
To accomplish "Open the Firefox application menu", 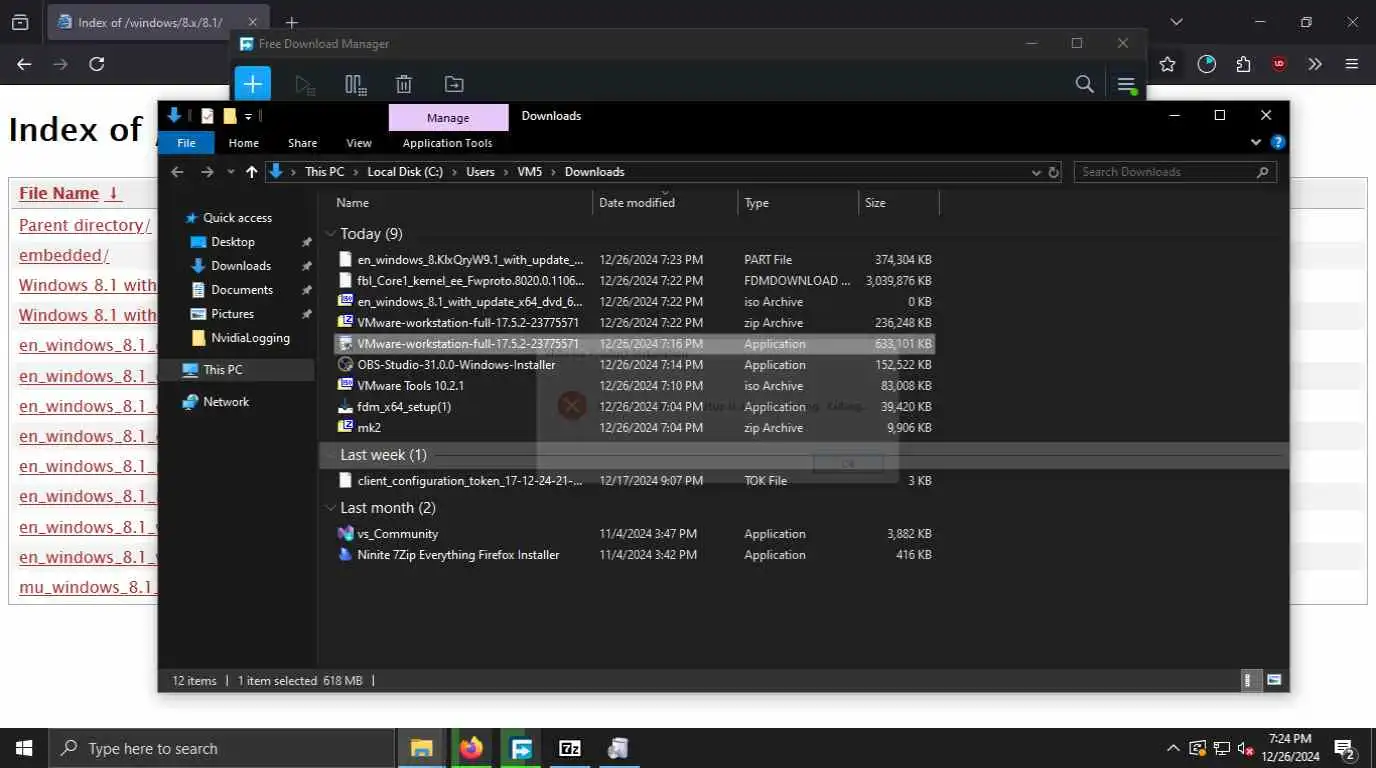I will click(1352, 64).
